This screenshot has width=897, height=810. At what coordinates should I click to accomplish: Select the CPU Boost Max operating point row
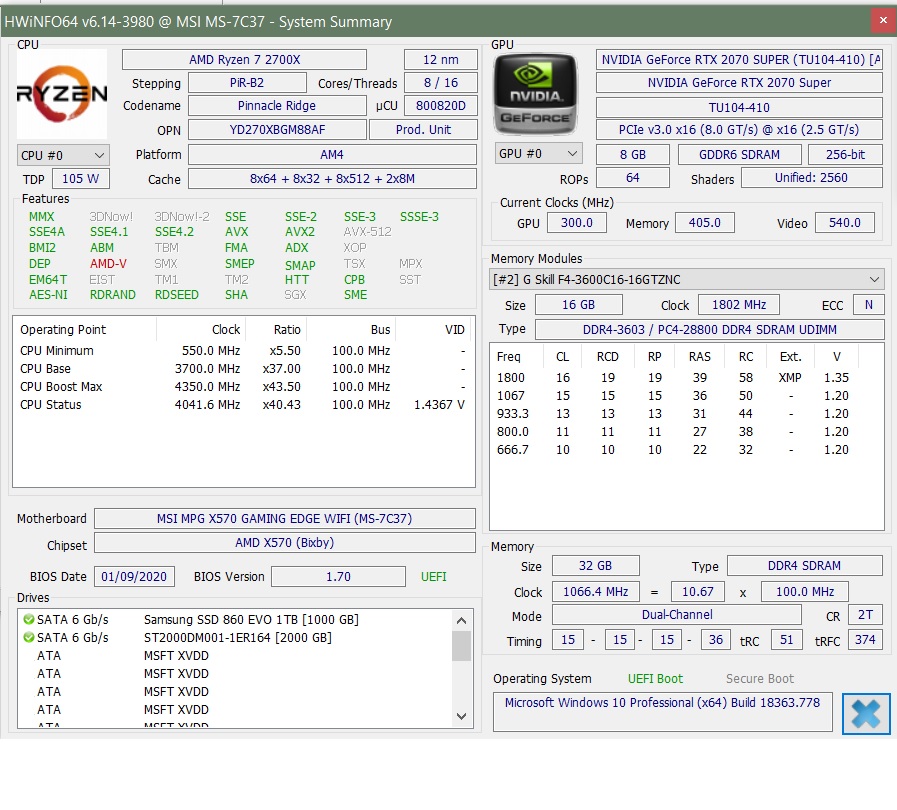tap(243, 387)
